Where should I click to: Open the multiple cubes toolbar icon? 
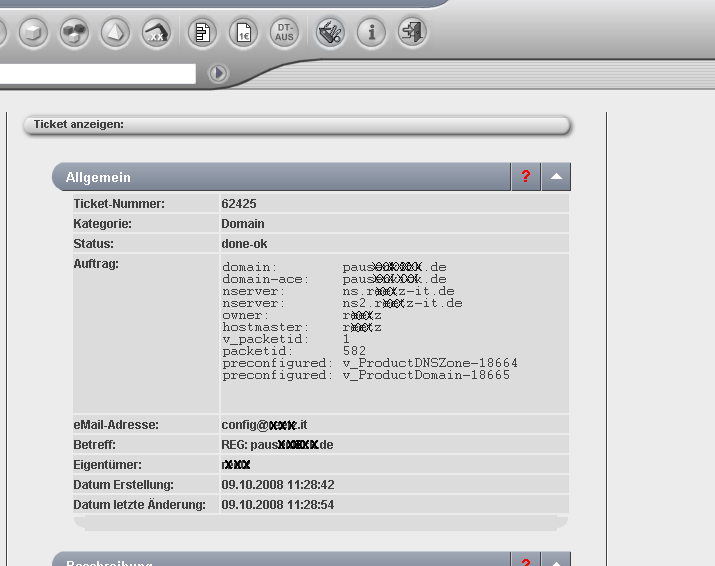pos(74,33)
